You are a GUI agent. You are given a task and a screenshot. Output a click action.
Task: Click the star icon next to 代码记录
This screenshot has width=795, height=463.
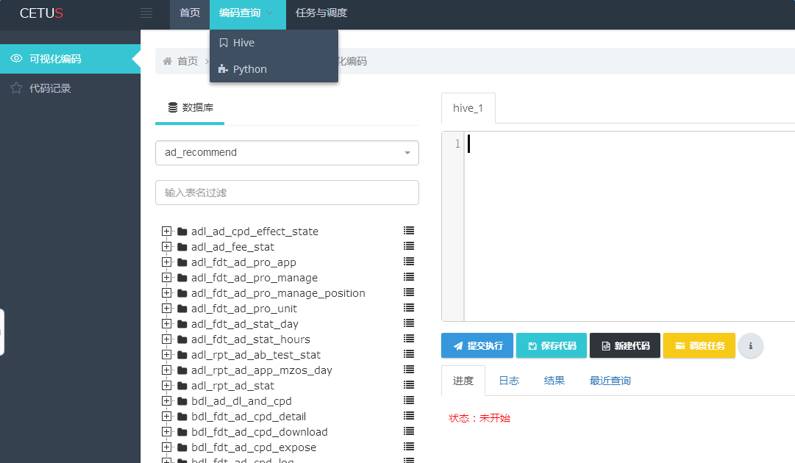[x=16, y=88]
